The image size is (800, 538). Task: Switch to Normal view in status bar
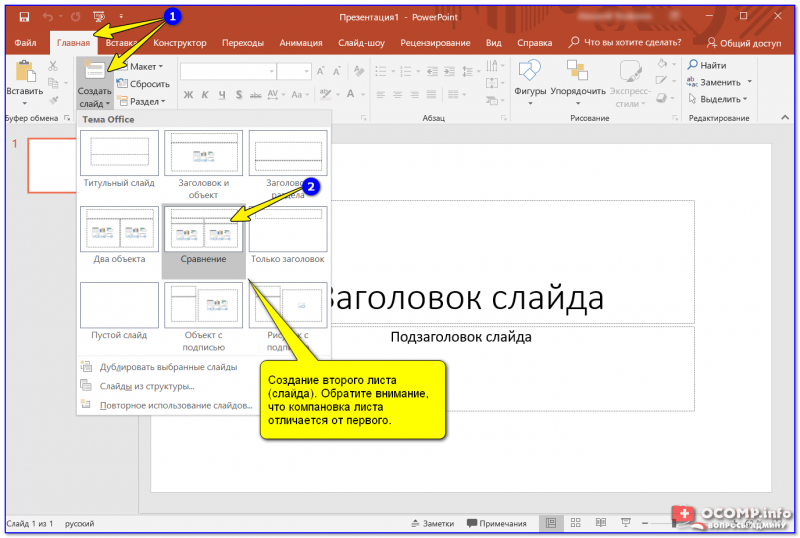551,523
